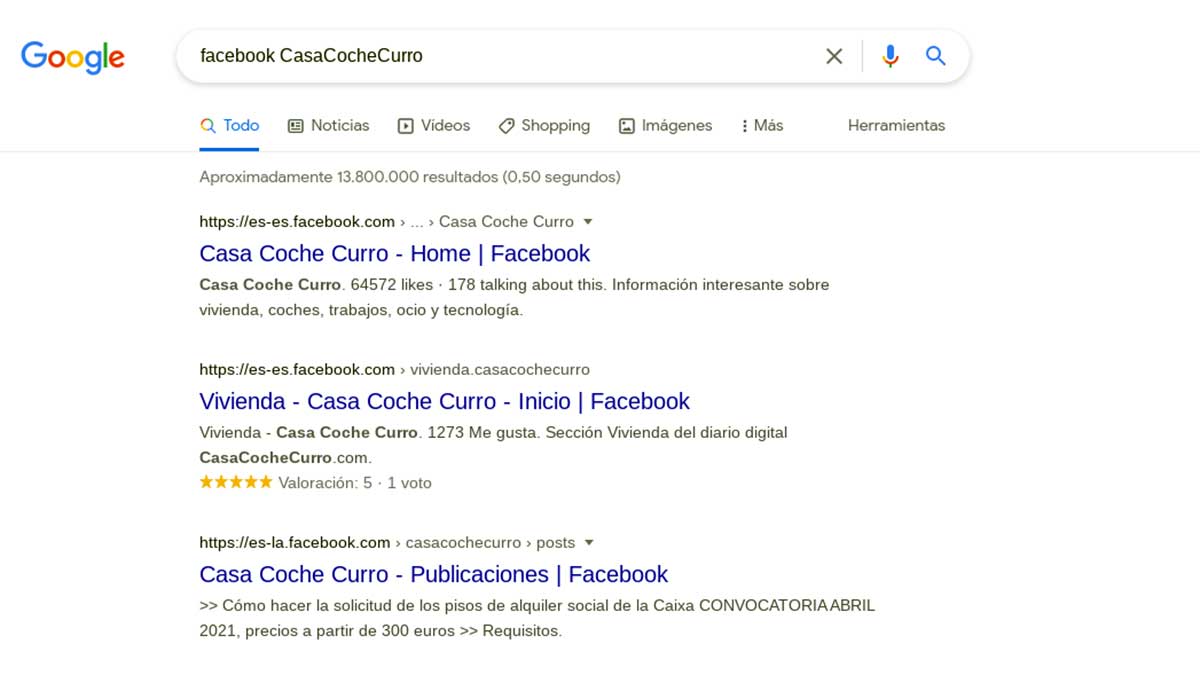This screenshot has width=1200, height=675.
Task: Click the es-es.facebook.com › vivienda.casacochecurro URL
Action: pyautogui.click(x=394, y=369)
